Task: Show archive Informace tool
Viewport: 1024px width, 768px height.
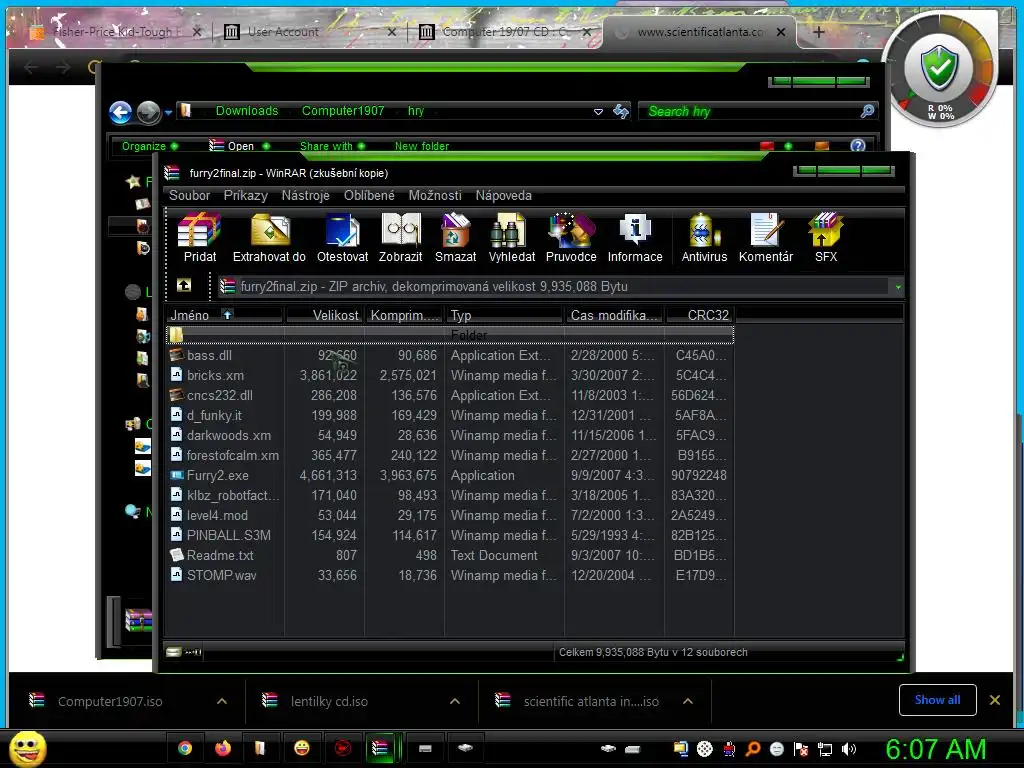Action: 635,238
